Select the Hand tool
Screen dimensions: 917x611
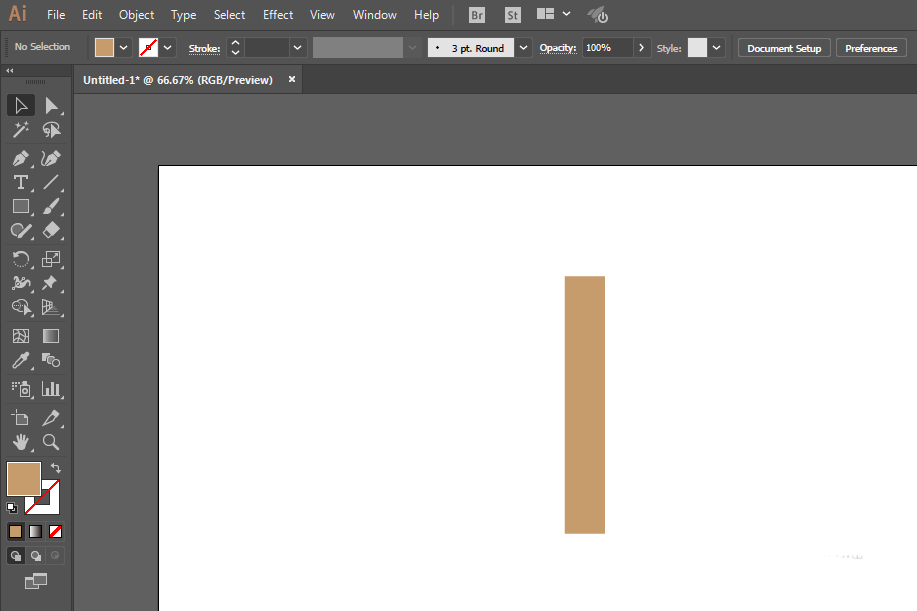21,442
